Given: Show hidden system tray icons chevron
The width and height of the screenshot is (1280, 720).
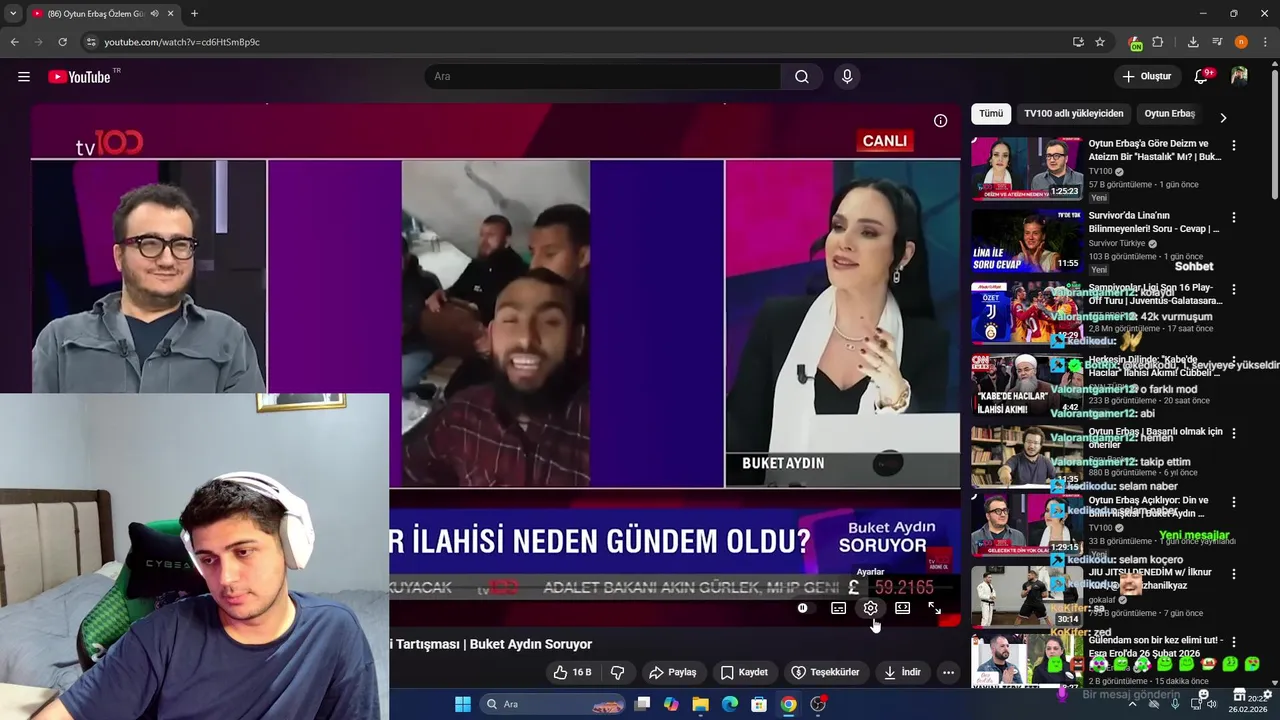Looking at the screenshot, I should (x=1132, y=704).
